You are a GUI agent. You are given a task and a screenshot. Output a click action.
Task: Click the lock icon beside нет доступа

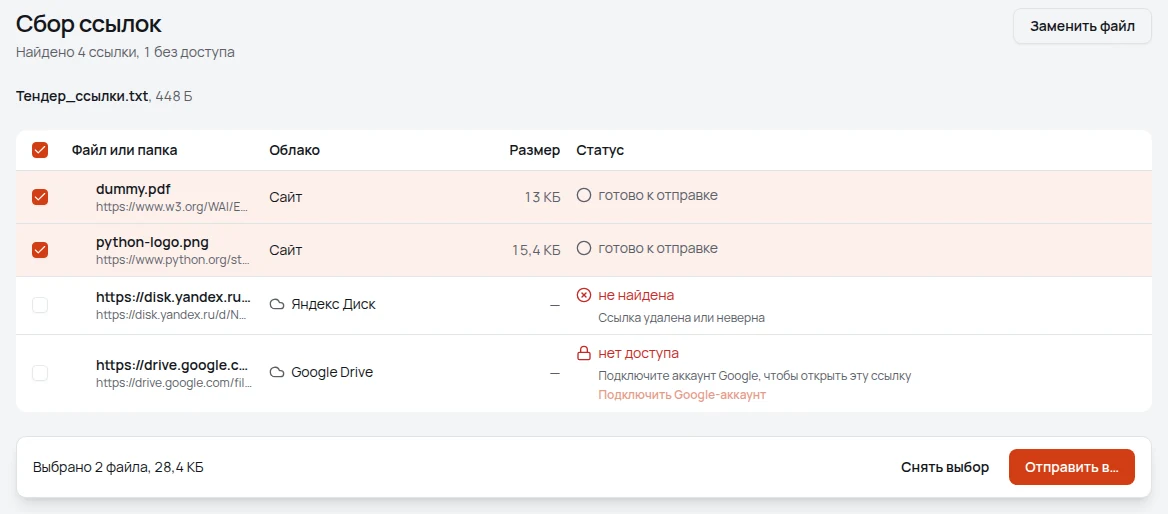tap(584, 353)
